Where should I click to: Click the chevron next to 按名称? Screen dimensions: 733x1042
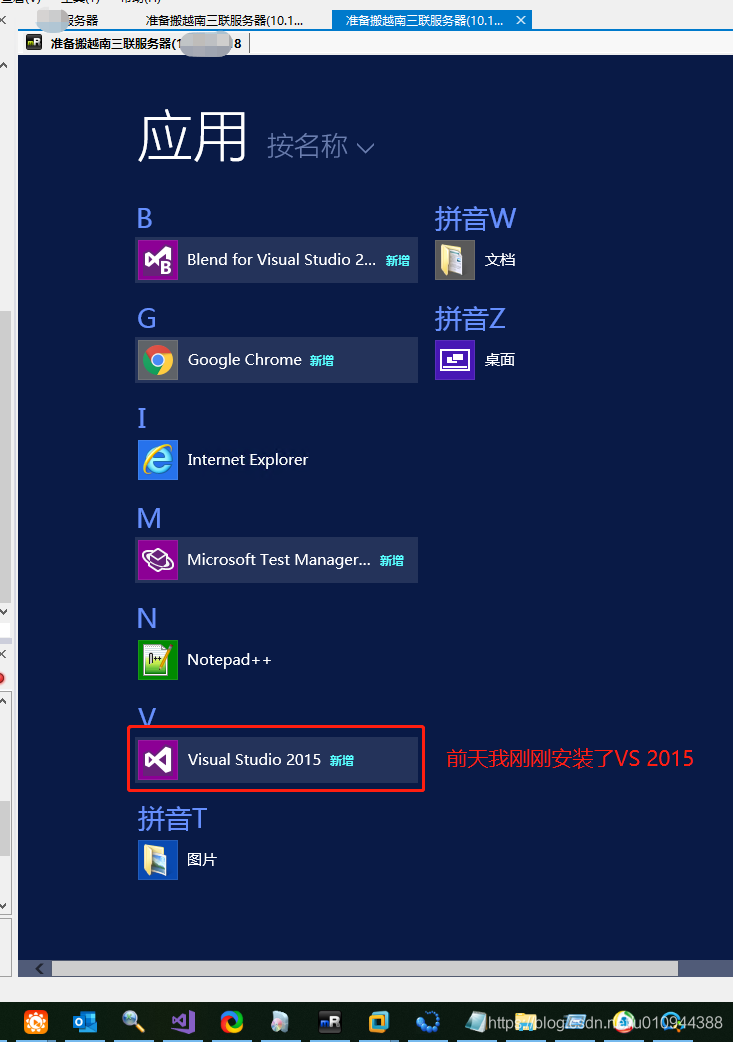tap(366, 148)
